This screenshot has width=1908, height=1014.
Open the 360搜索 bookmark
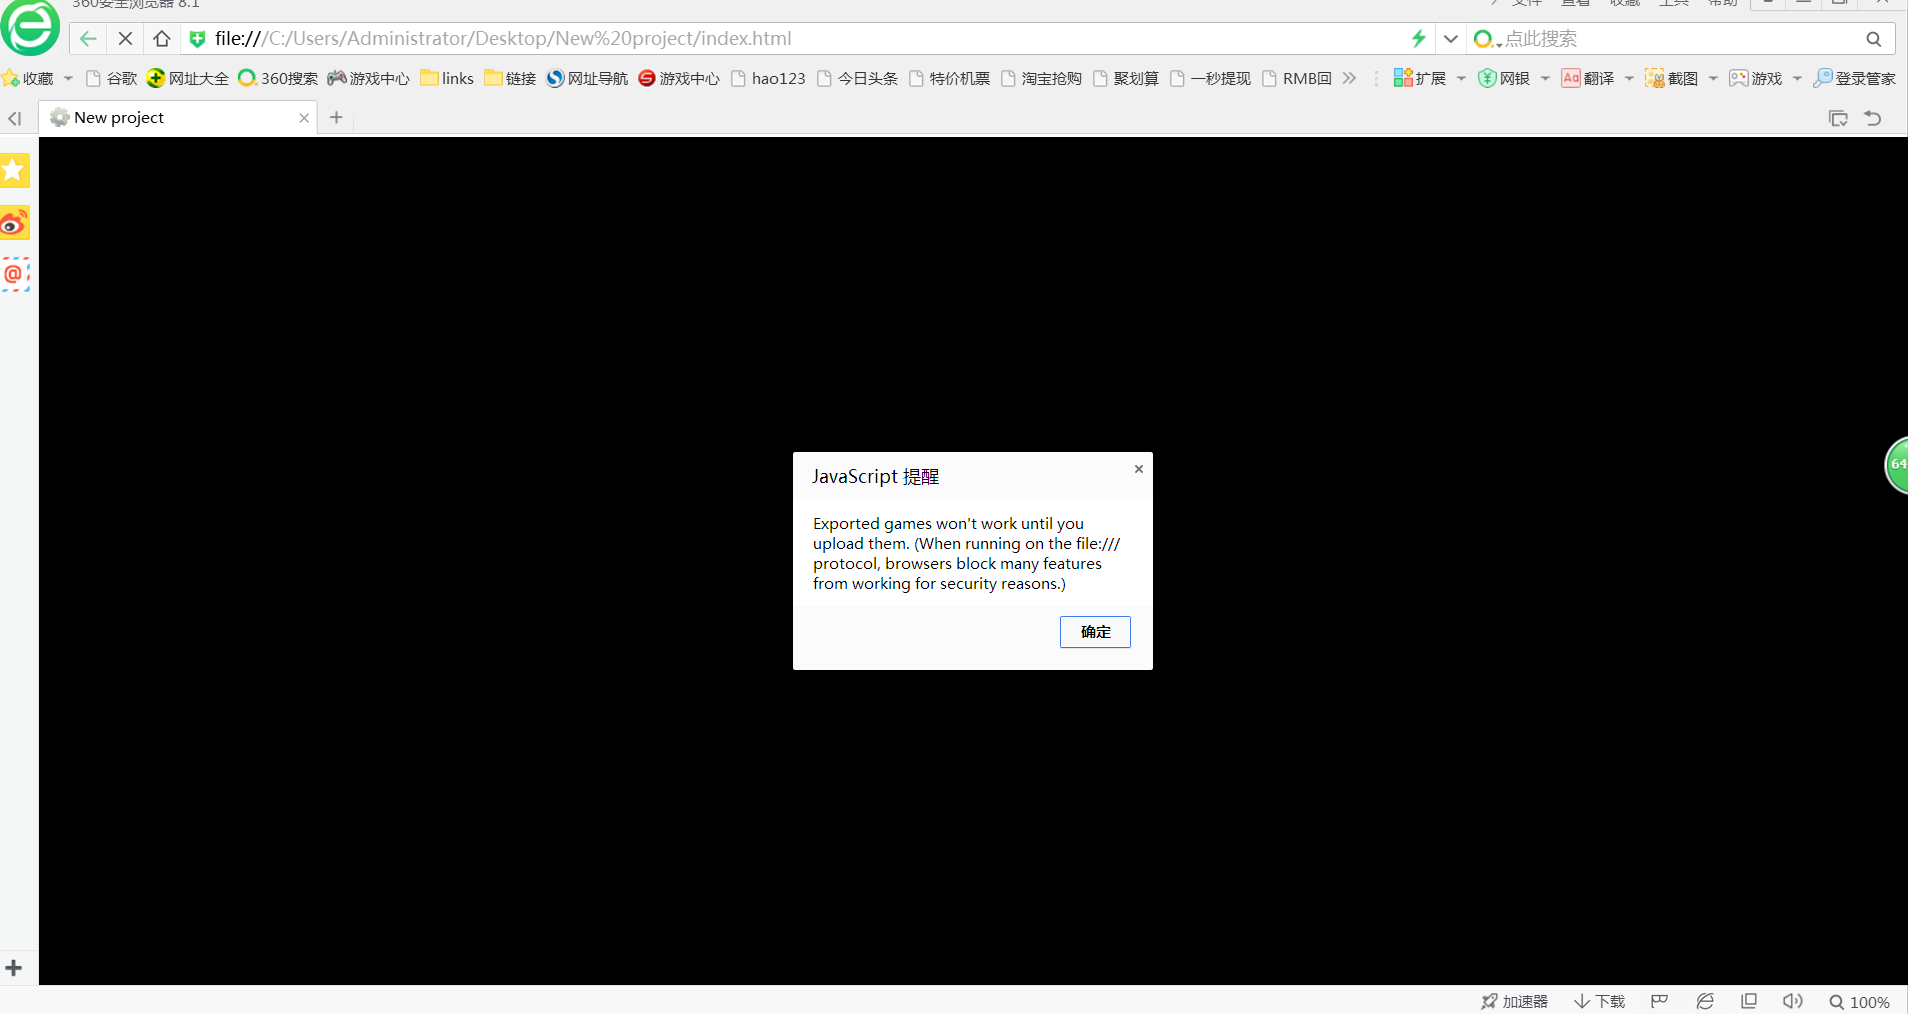278,78
